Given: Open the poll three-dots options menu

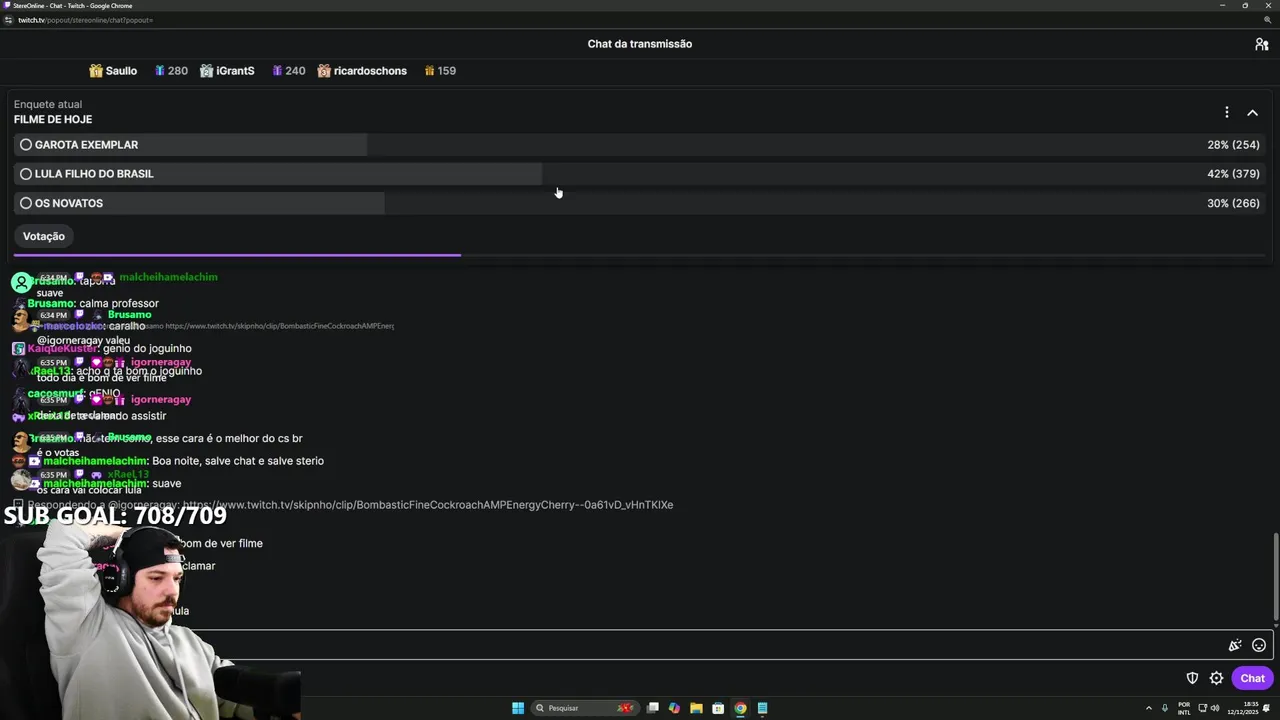Looking at the screenshot, I should click(x=1226, y=112).
